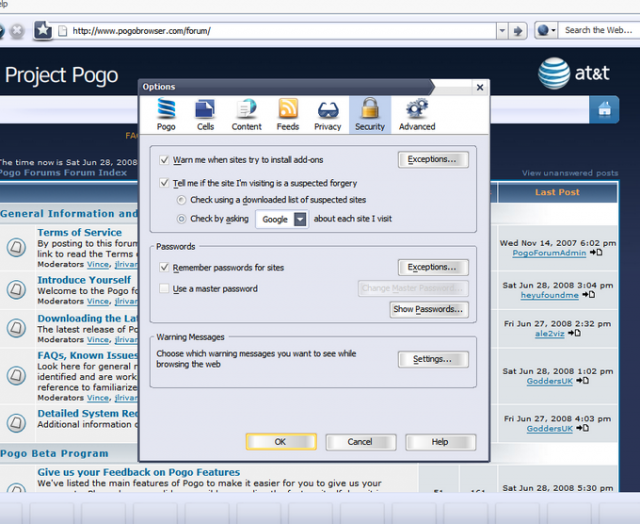The width and height of the screenshot is (640, 524).
Task: Open Give us your Feedback forum link
Action: pyautogui.click(x=139, y=472)
